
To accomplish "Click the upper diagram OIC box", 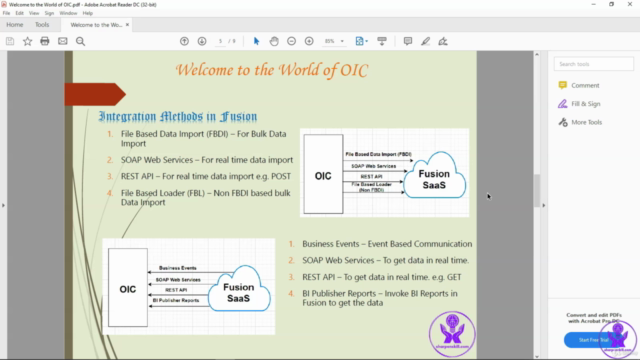I will [x=323, y=174].
